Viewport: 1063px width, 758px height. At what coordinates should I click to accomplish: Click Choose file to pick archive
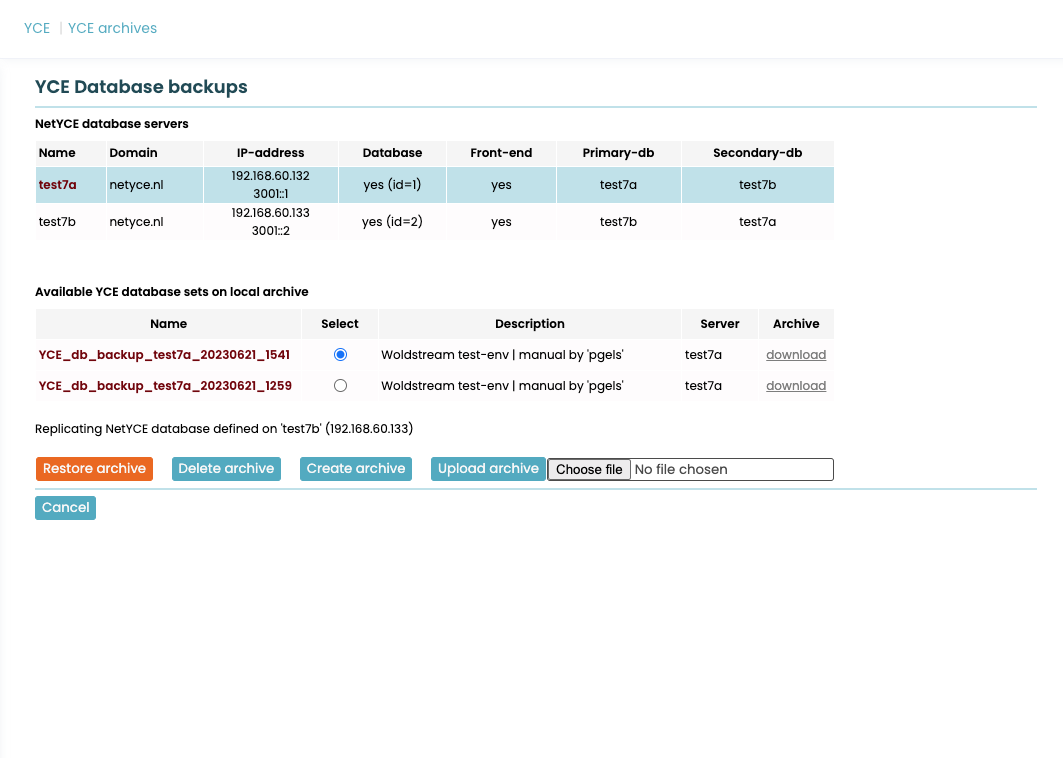(589, 470)
